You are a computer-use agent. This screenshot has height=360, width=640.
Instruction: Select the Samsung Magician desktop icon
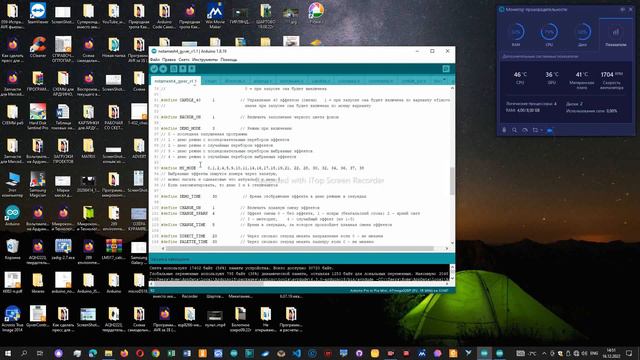[38, 184]
